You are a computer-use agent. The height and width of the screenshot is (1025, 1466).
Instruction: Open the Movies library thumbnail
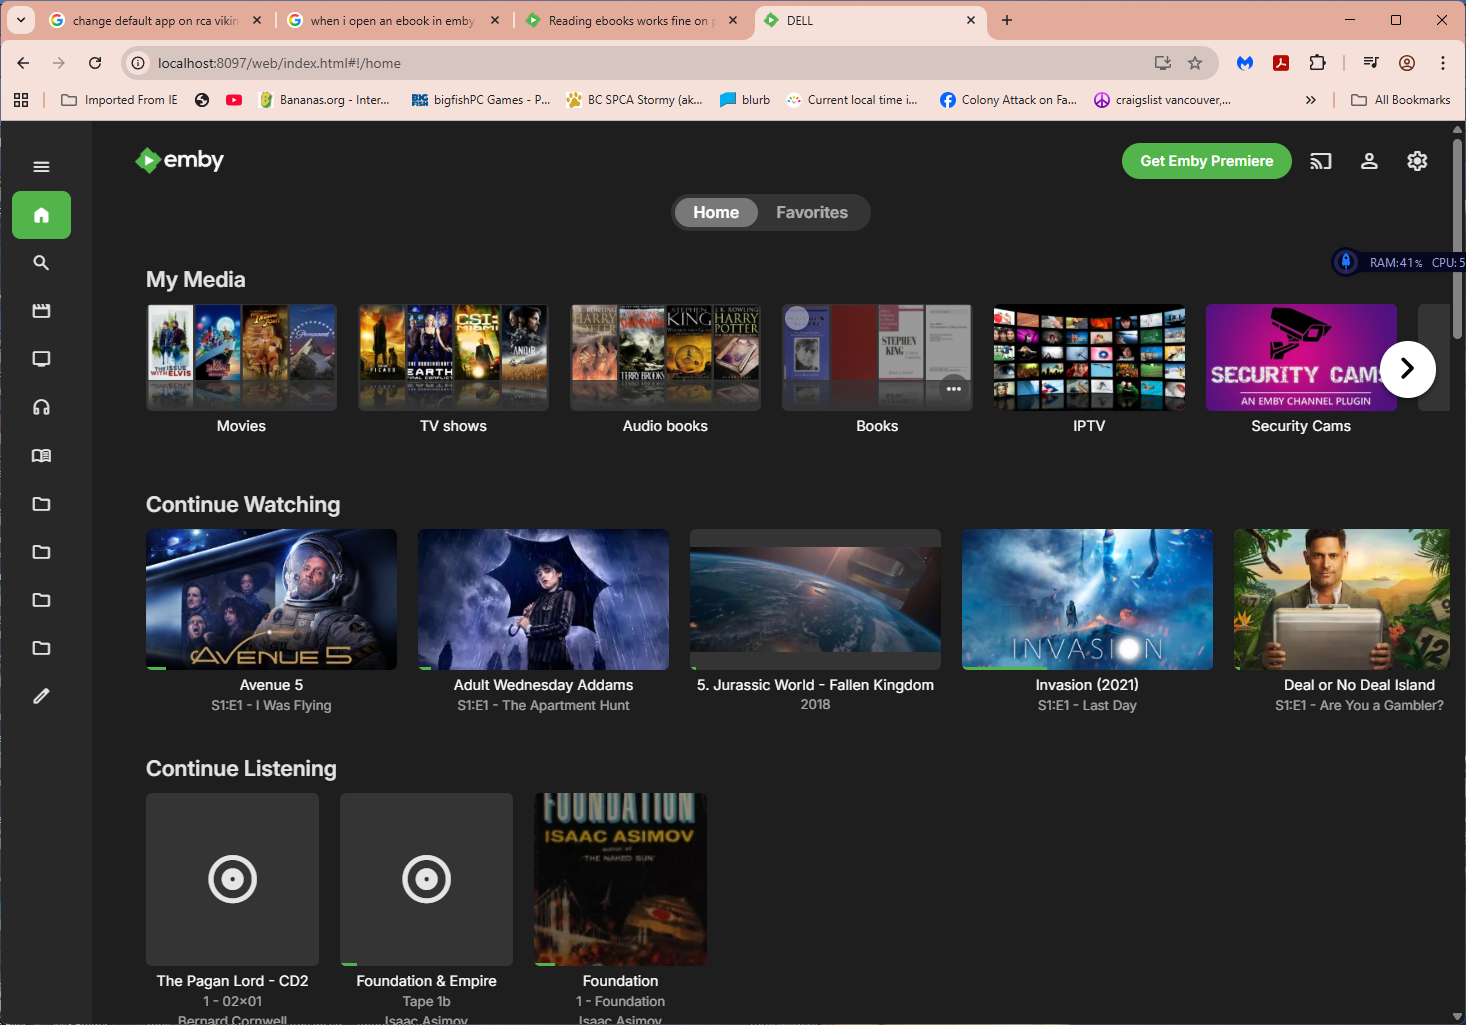[x=241, y=357]
